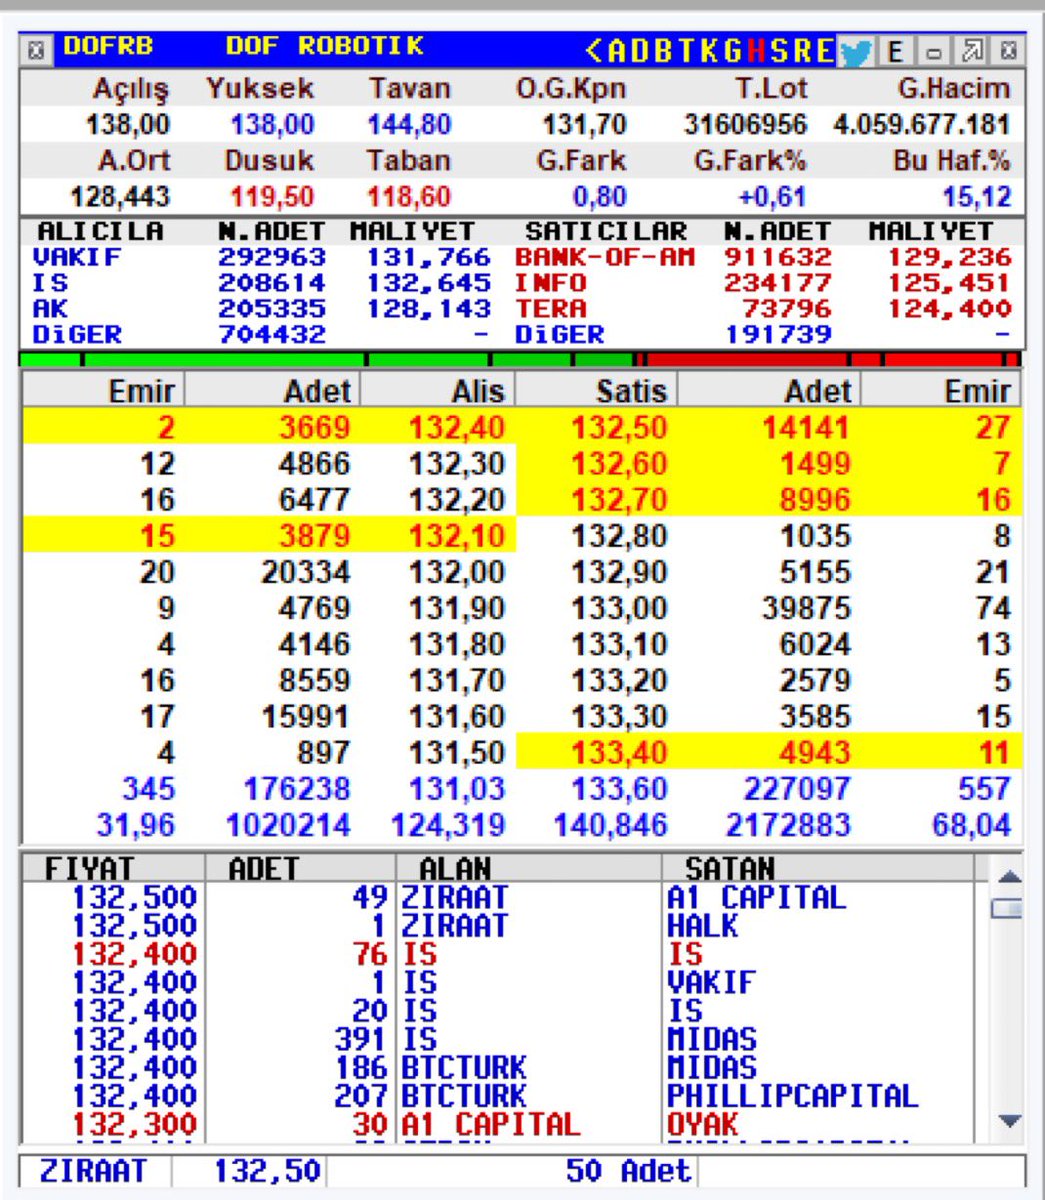Select the bid price 132,40
Screen dimensions: 1045x1200
(x=456, y=428)
